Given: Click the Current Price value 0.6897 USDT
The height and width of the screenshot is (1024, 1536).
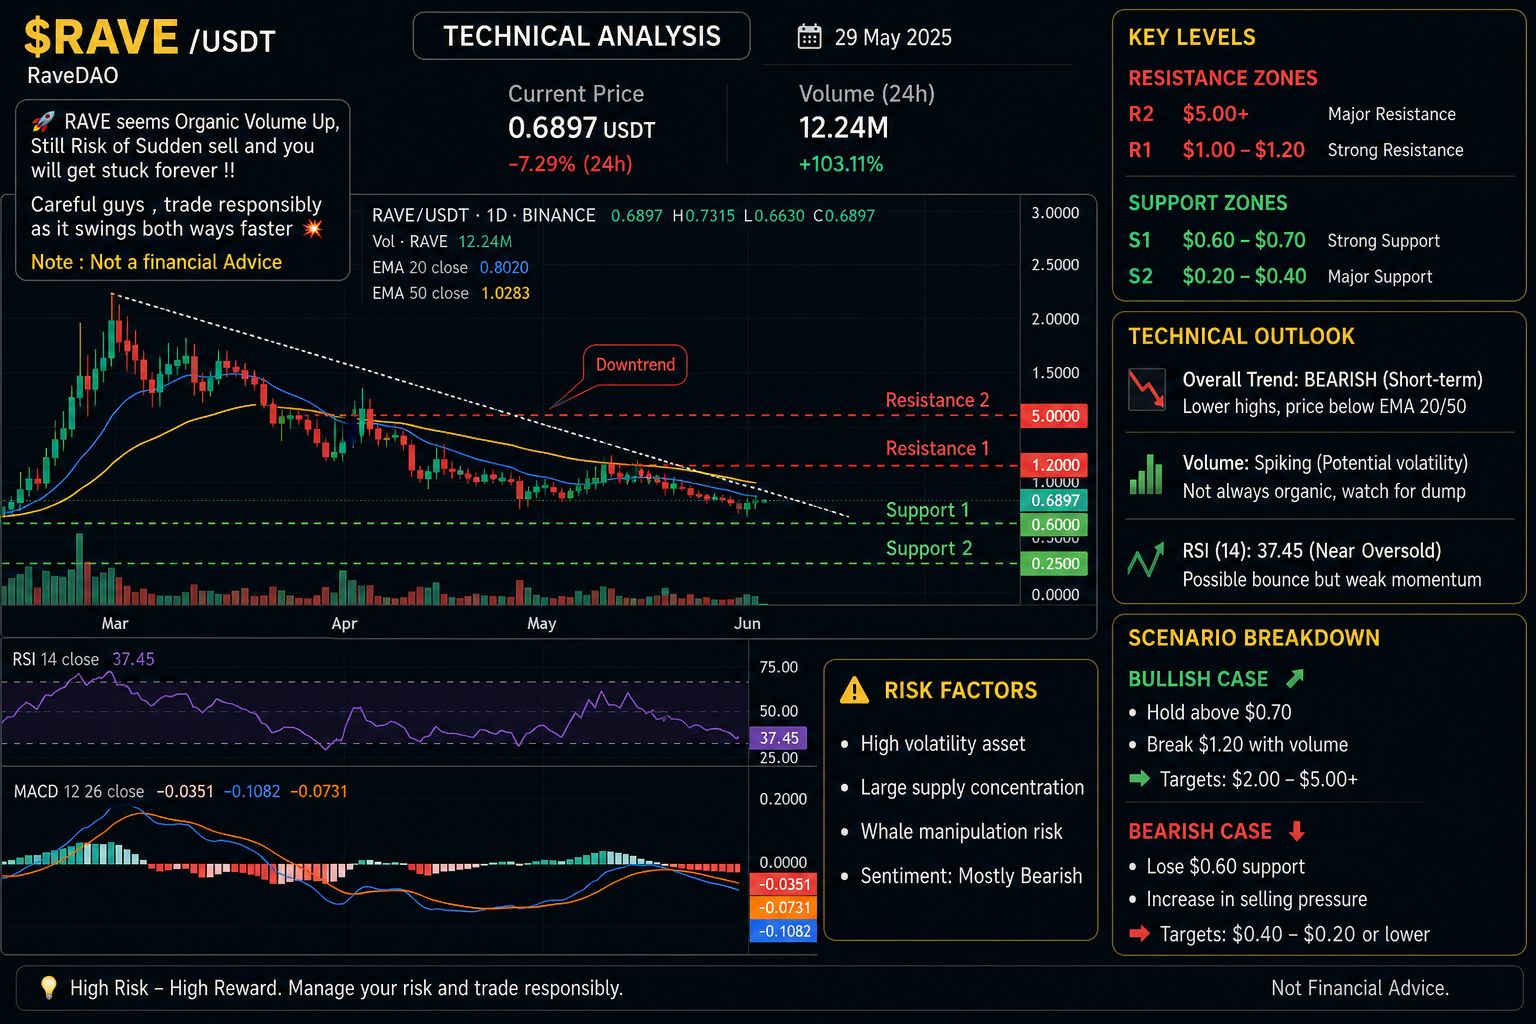Looking at the screenshot, I should [581, 129].
